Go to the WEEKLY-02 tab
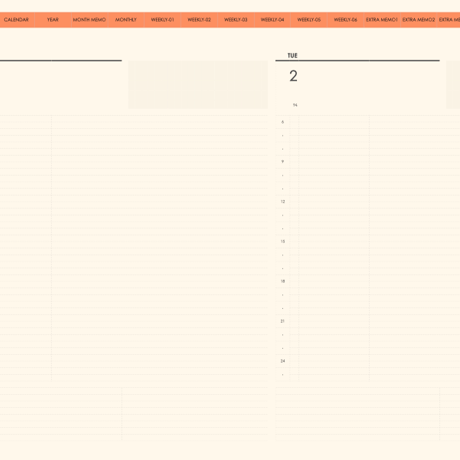Screen dimensions: 460x460 (199, 20)
